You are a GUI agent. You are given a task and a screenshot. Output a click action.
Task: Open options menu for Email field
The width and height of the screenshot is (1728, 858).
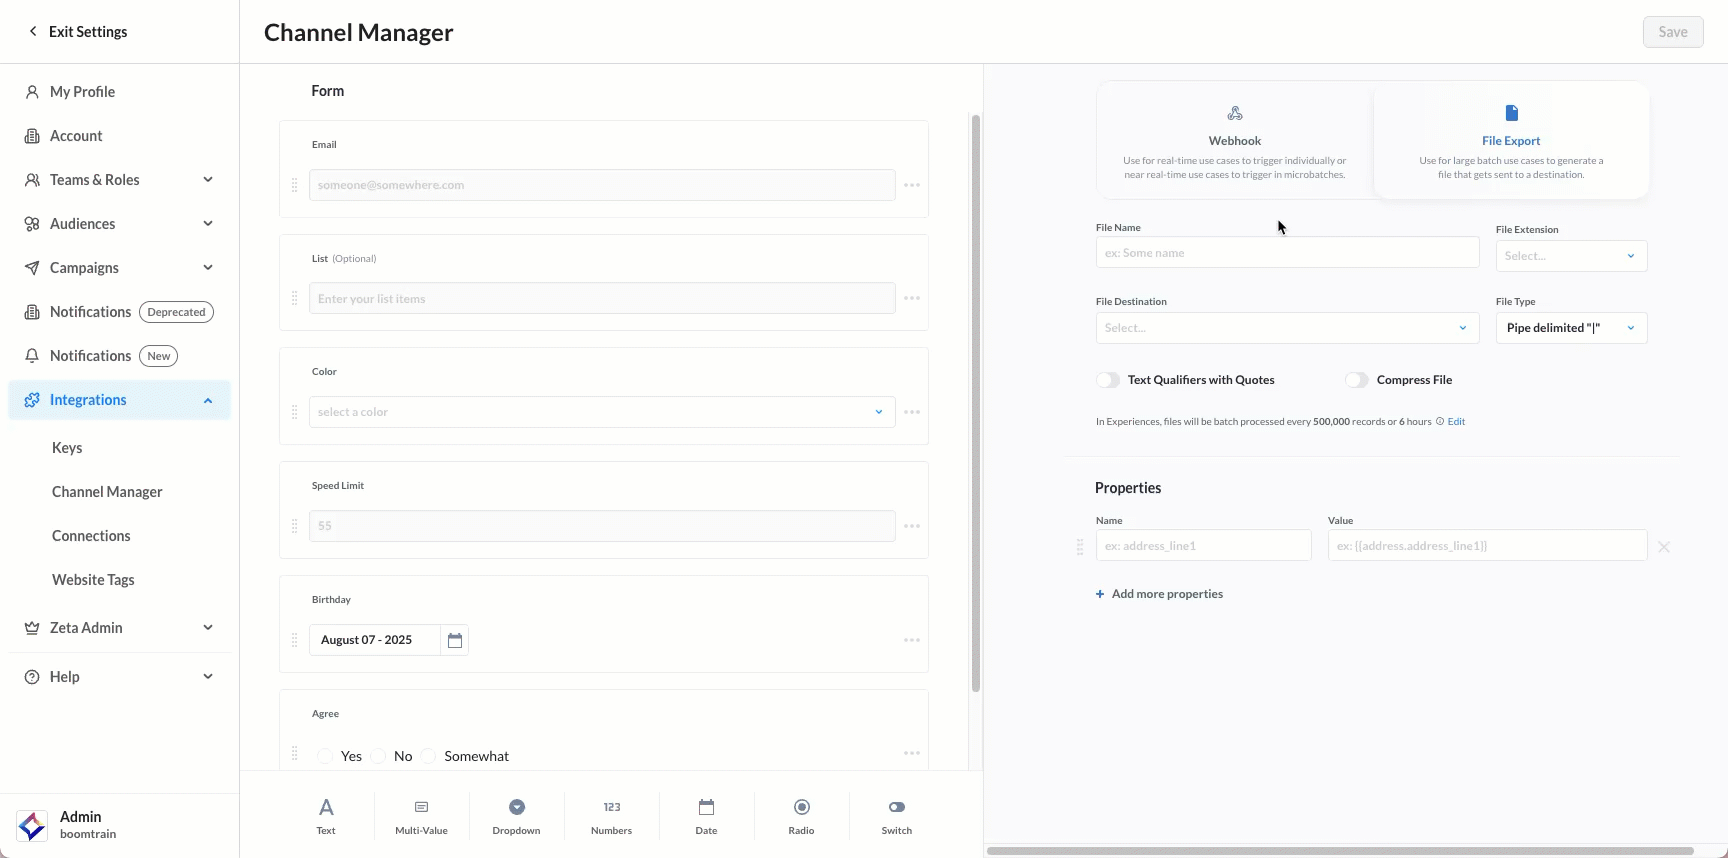click(912, 185)
